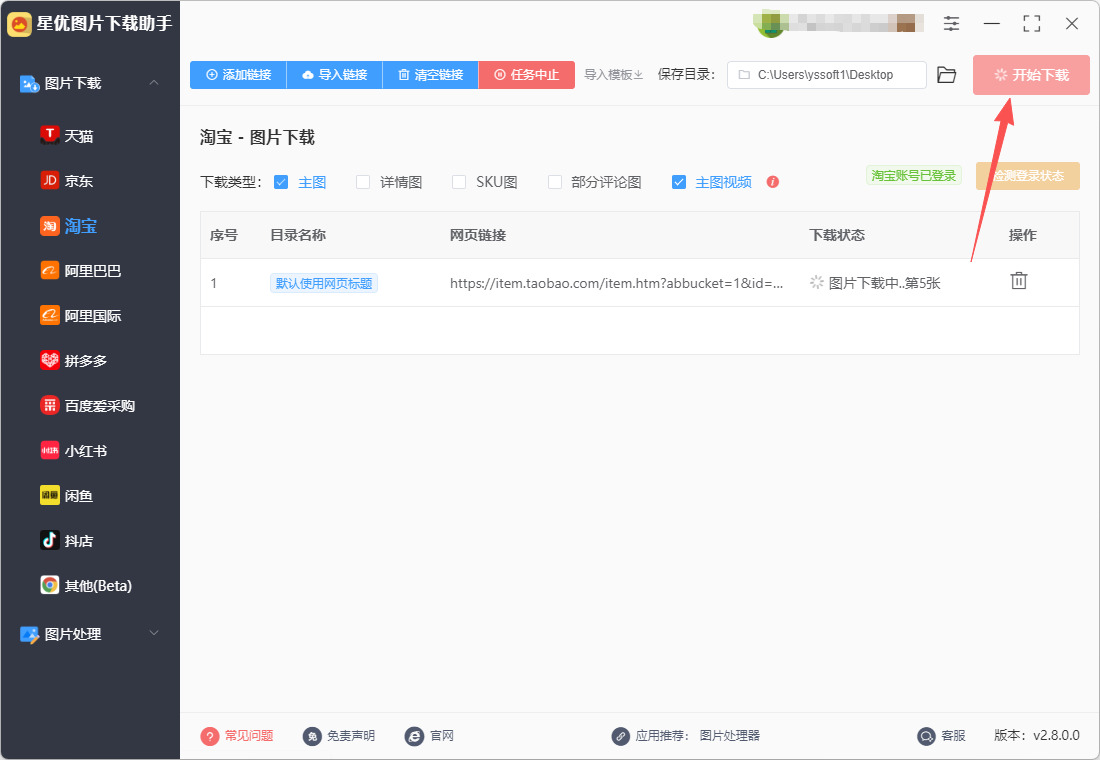Open the folder browse icon for save directory
This screenshot has width=1100, height=760.
(x=946, y=74)
